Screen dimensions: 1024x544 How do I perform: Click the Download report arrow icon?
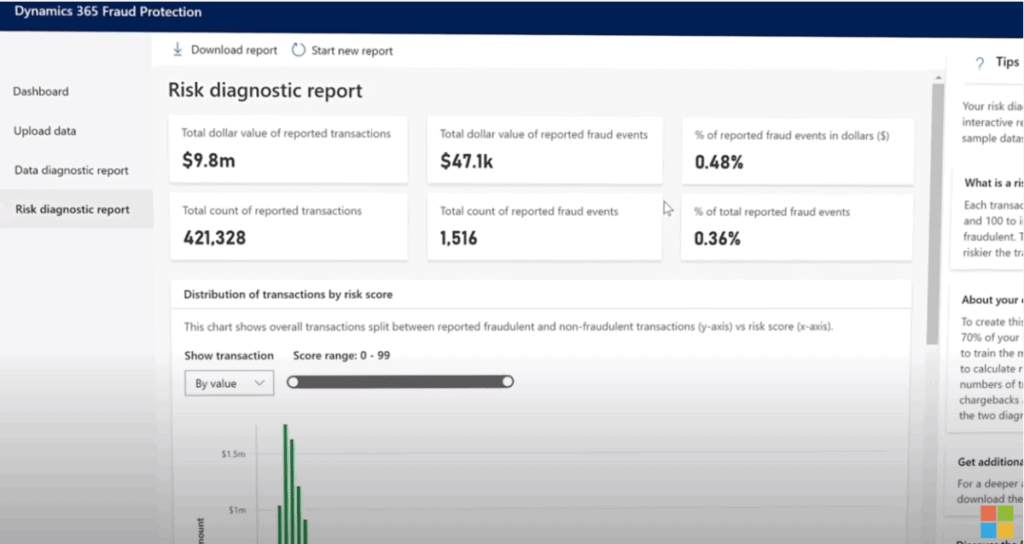pyautogui.click(x=177, y=50)
